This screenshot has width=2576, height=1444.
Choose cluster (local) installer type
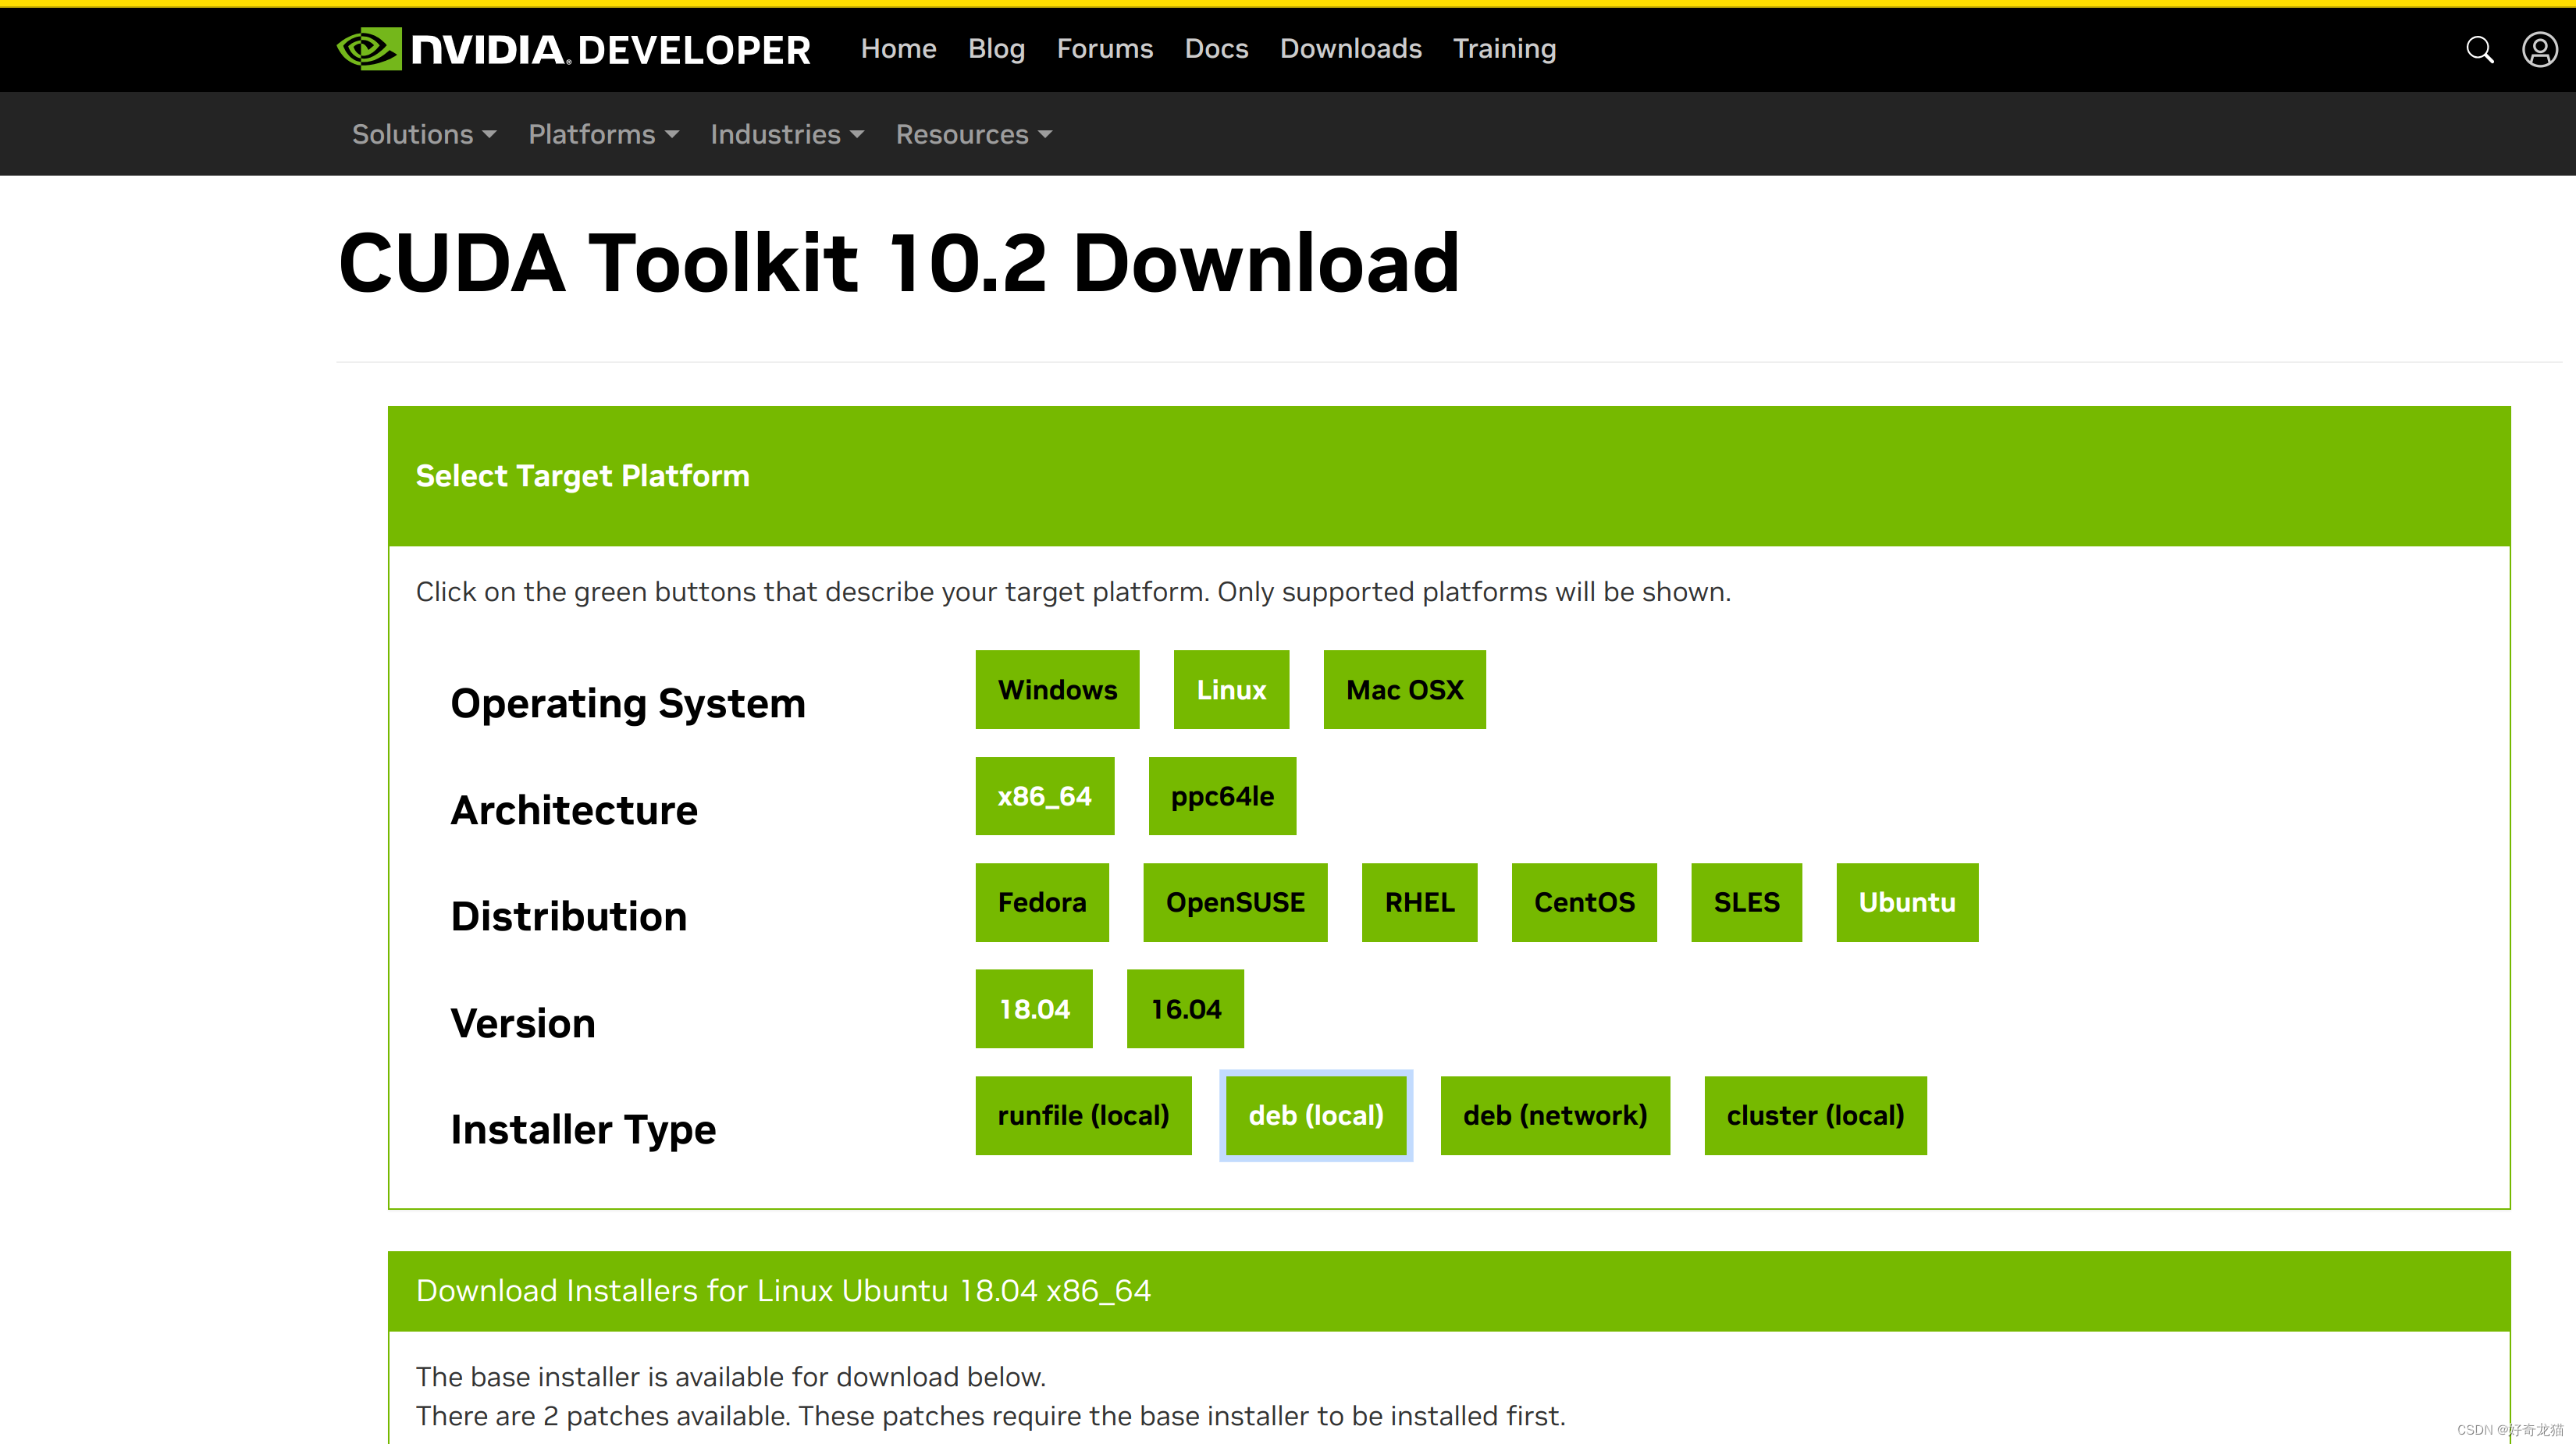pyautogui.click(x=1815, y=1115)
